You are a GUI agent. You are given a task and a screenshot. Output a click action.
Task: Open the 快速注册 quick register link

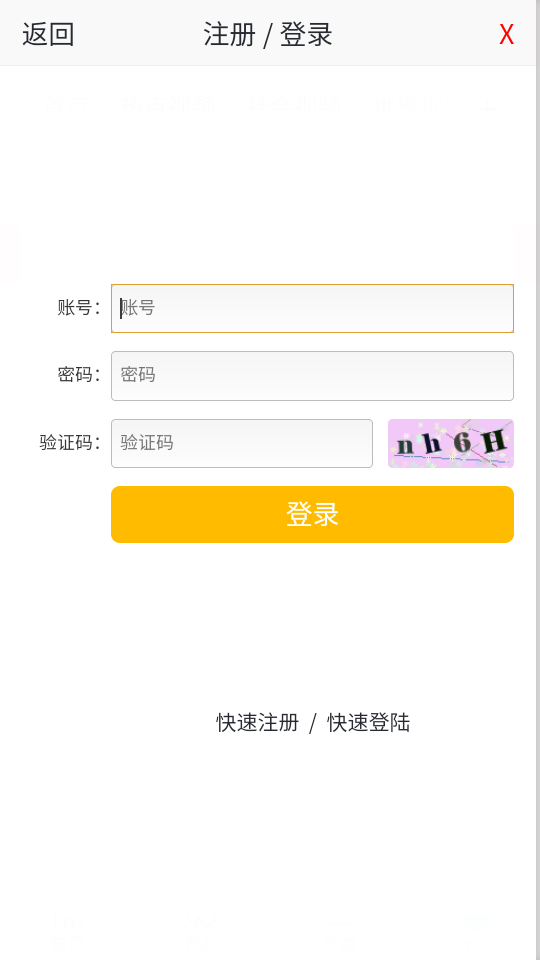[x=258, y=723]
